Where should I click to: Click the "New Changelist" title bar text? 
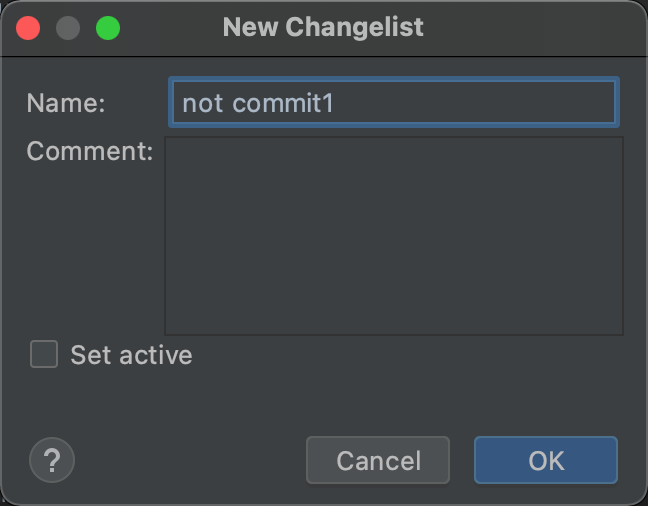(x=323, y=27)
